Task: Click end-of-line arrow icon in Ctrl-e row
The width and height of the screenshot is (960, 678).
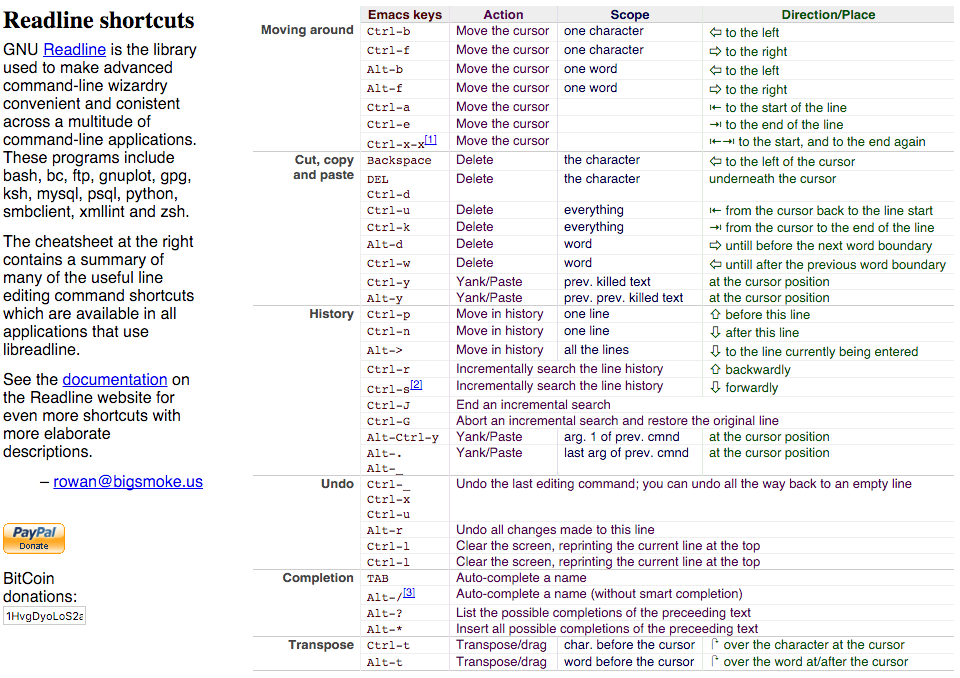Action: pos(715,125)
